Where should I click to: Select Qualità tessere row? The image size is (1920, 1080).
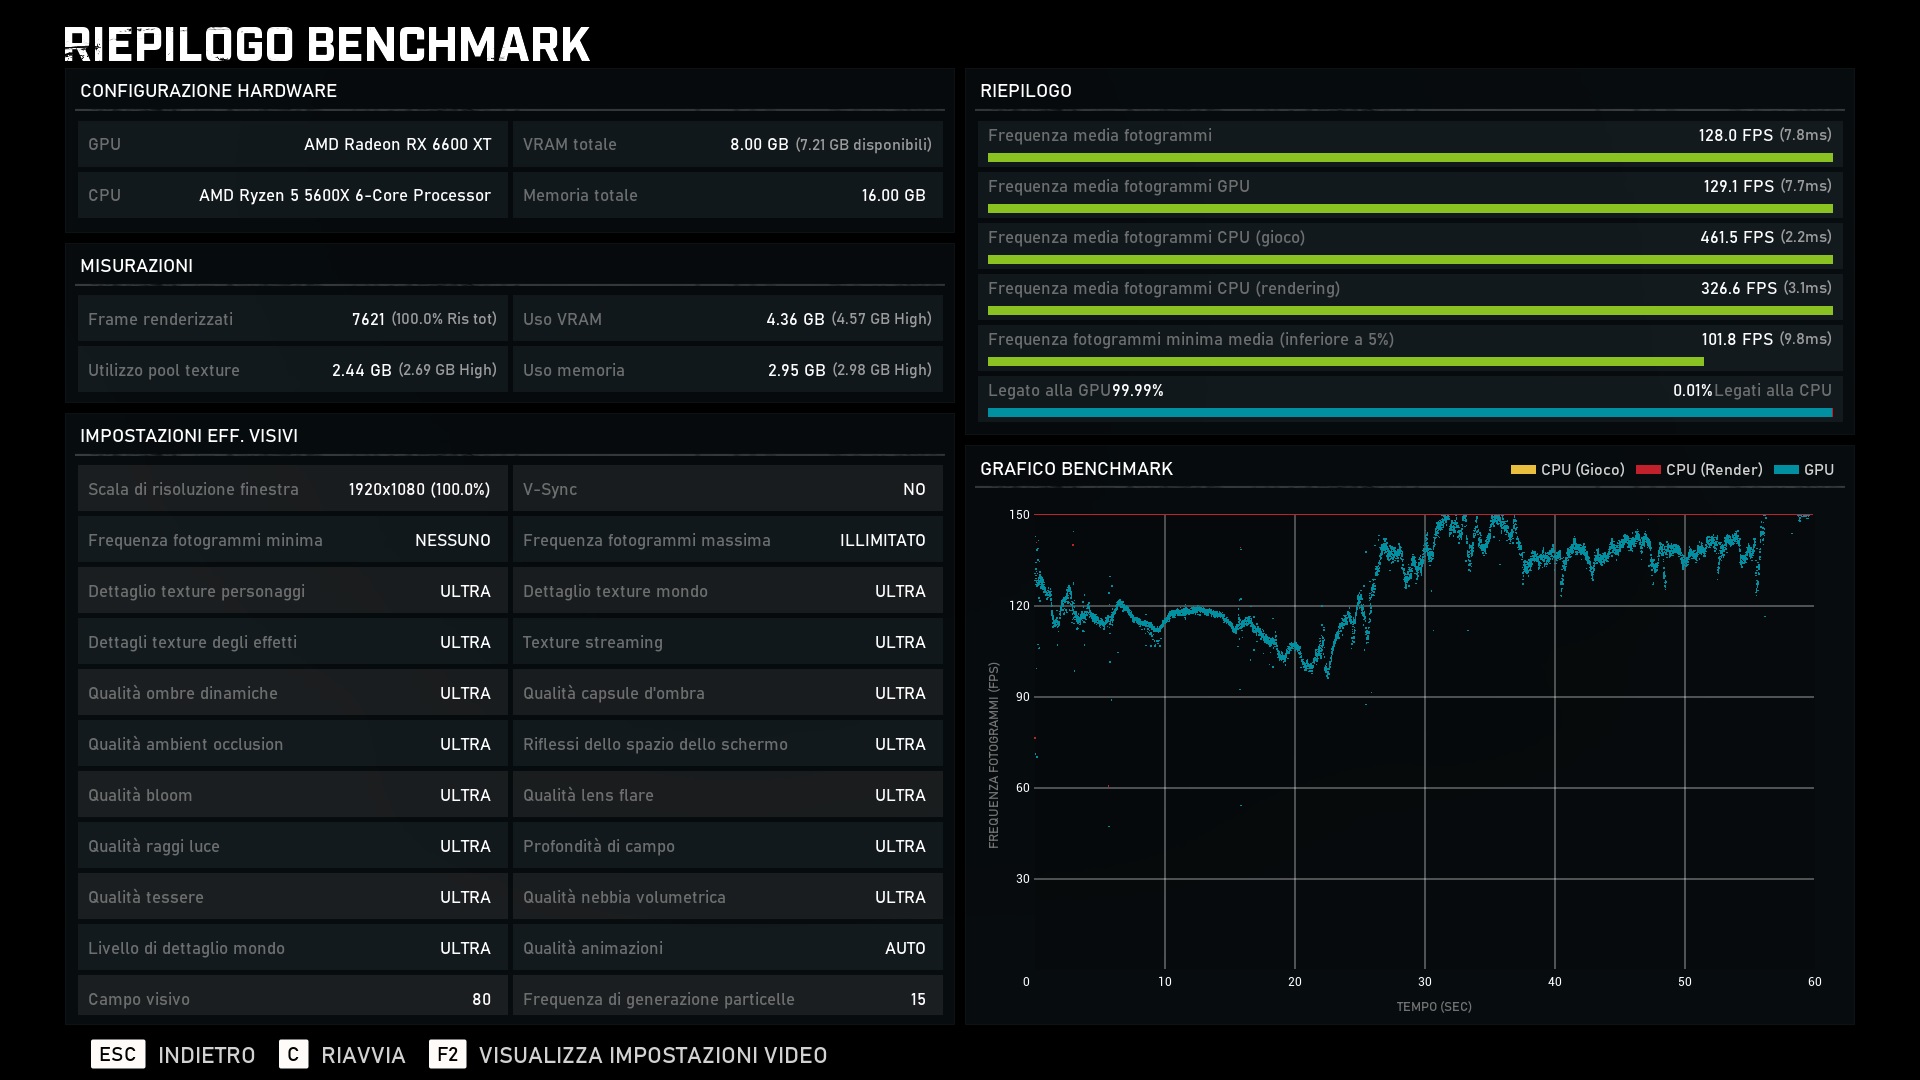click(293, 897)
